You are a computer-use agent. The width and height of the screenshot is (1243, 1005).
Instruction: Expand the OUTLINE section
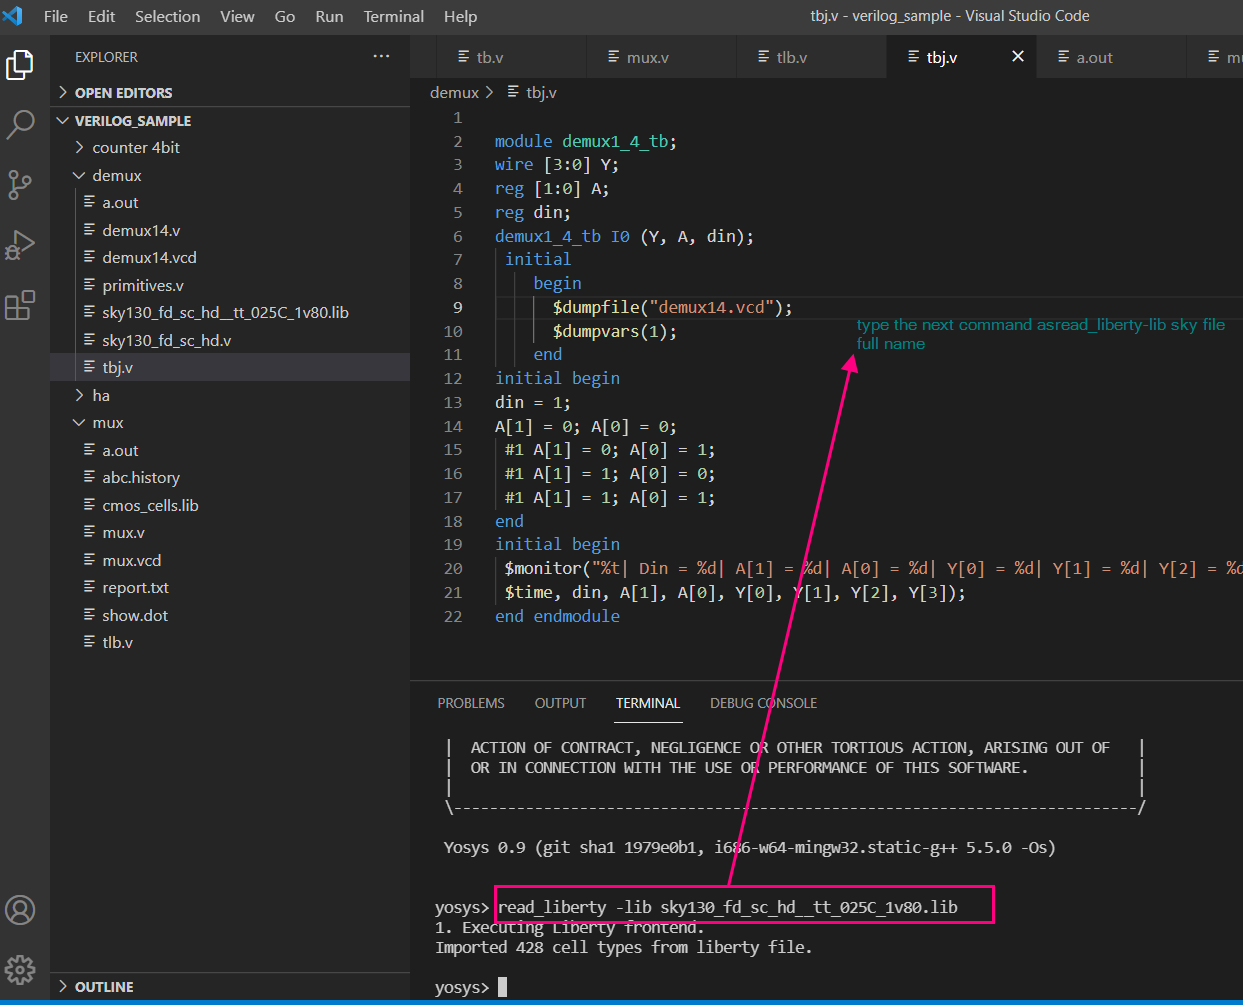[230, 986]
